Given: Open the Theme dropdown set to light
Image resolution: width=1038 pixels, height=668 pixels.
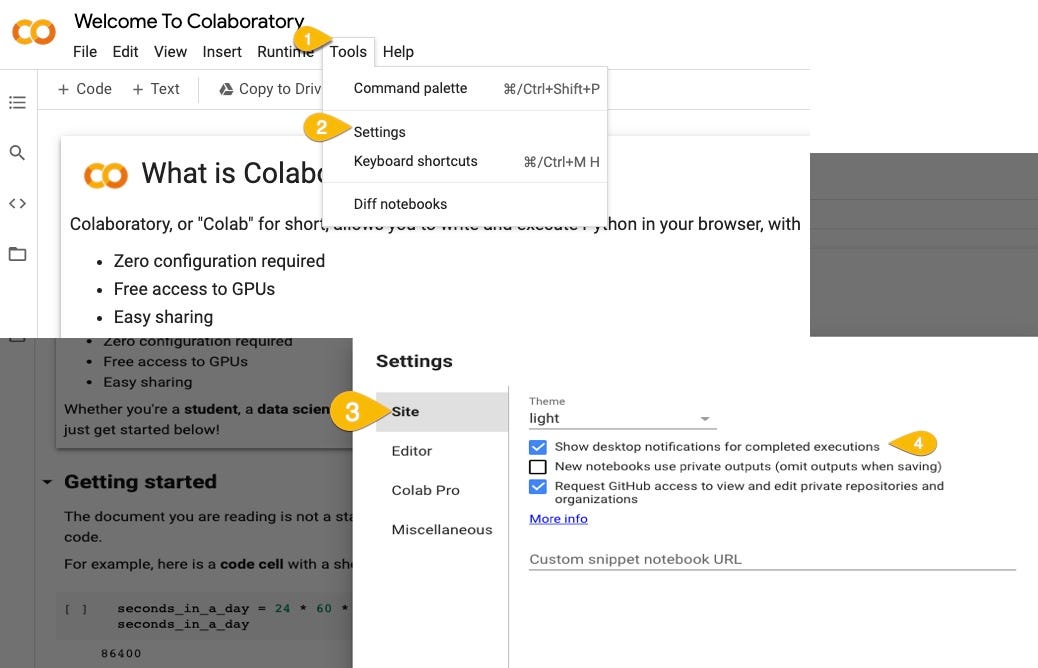Looking at the screenshot, I should 622,418.
